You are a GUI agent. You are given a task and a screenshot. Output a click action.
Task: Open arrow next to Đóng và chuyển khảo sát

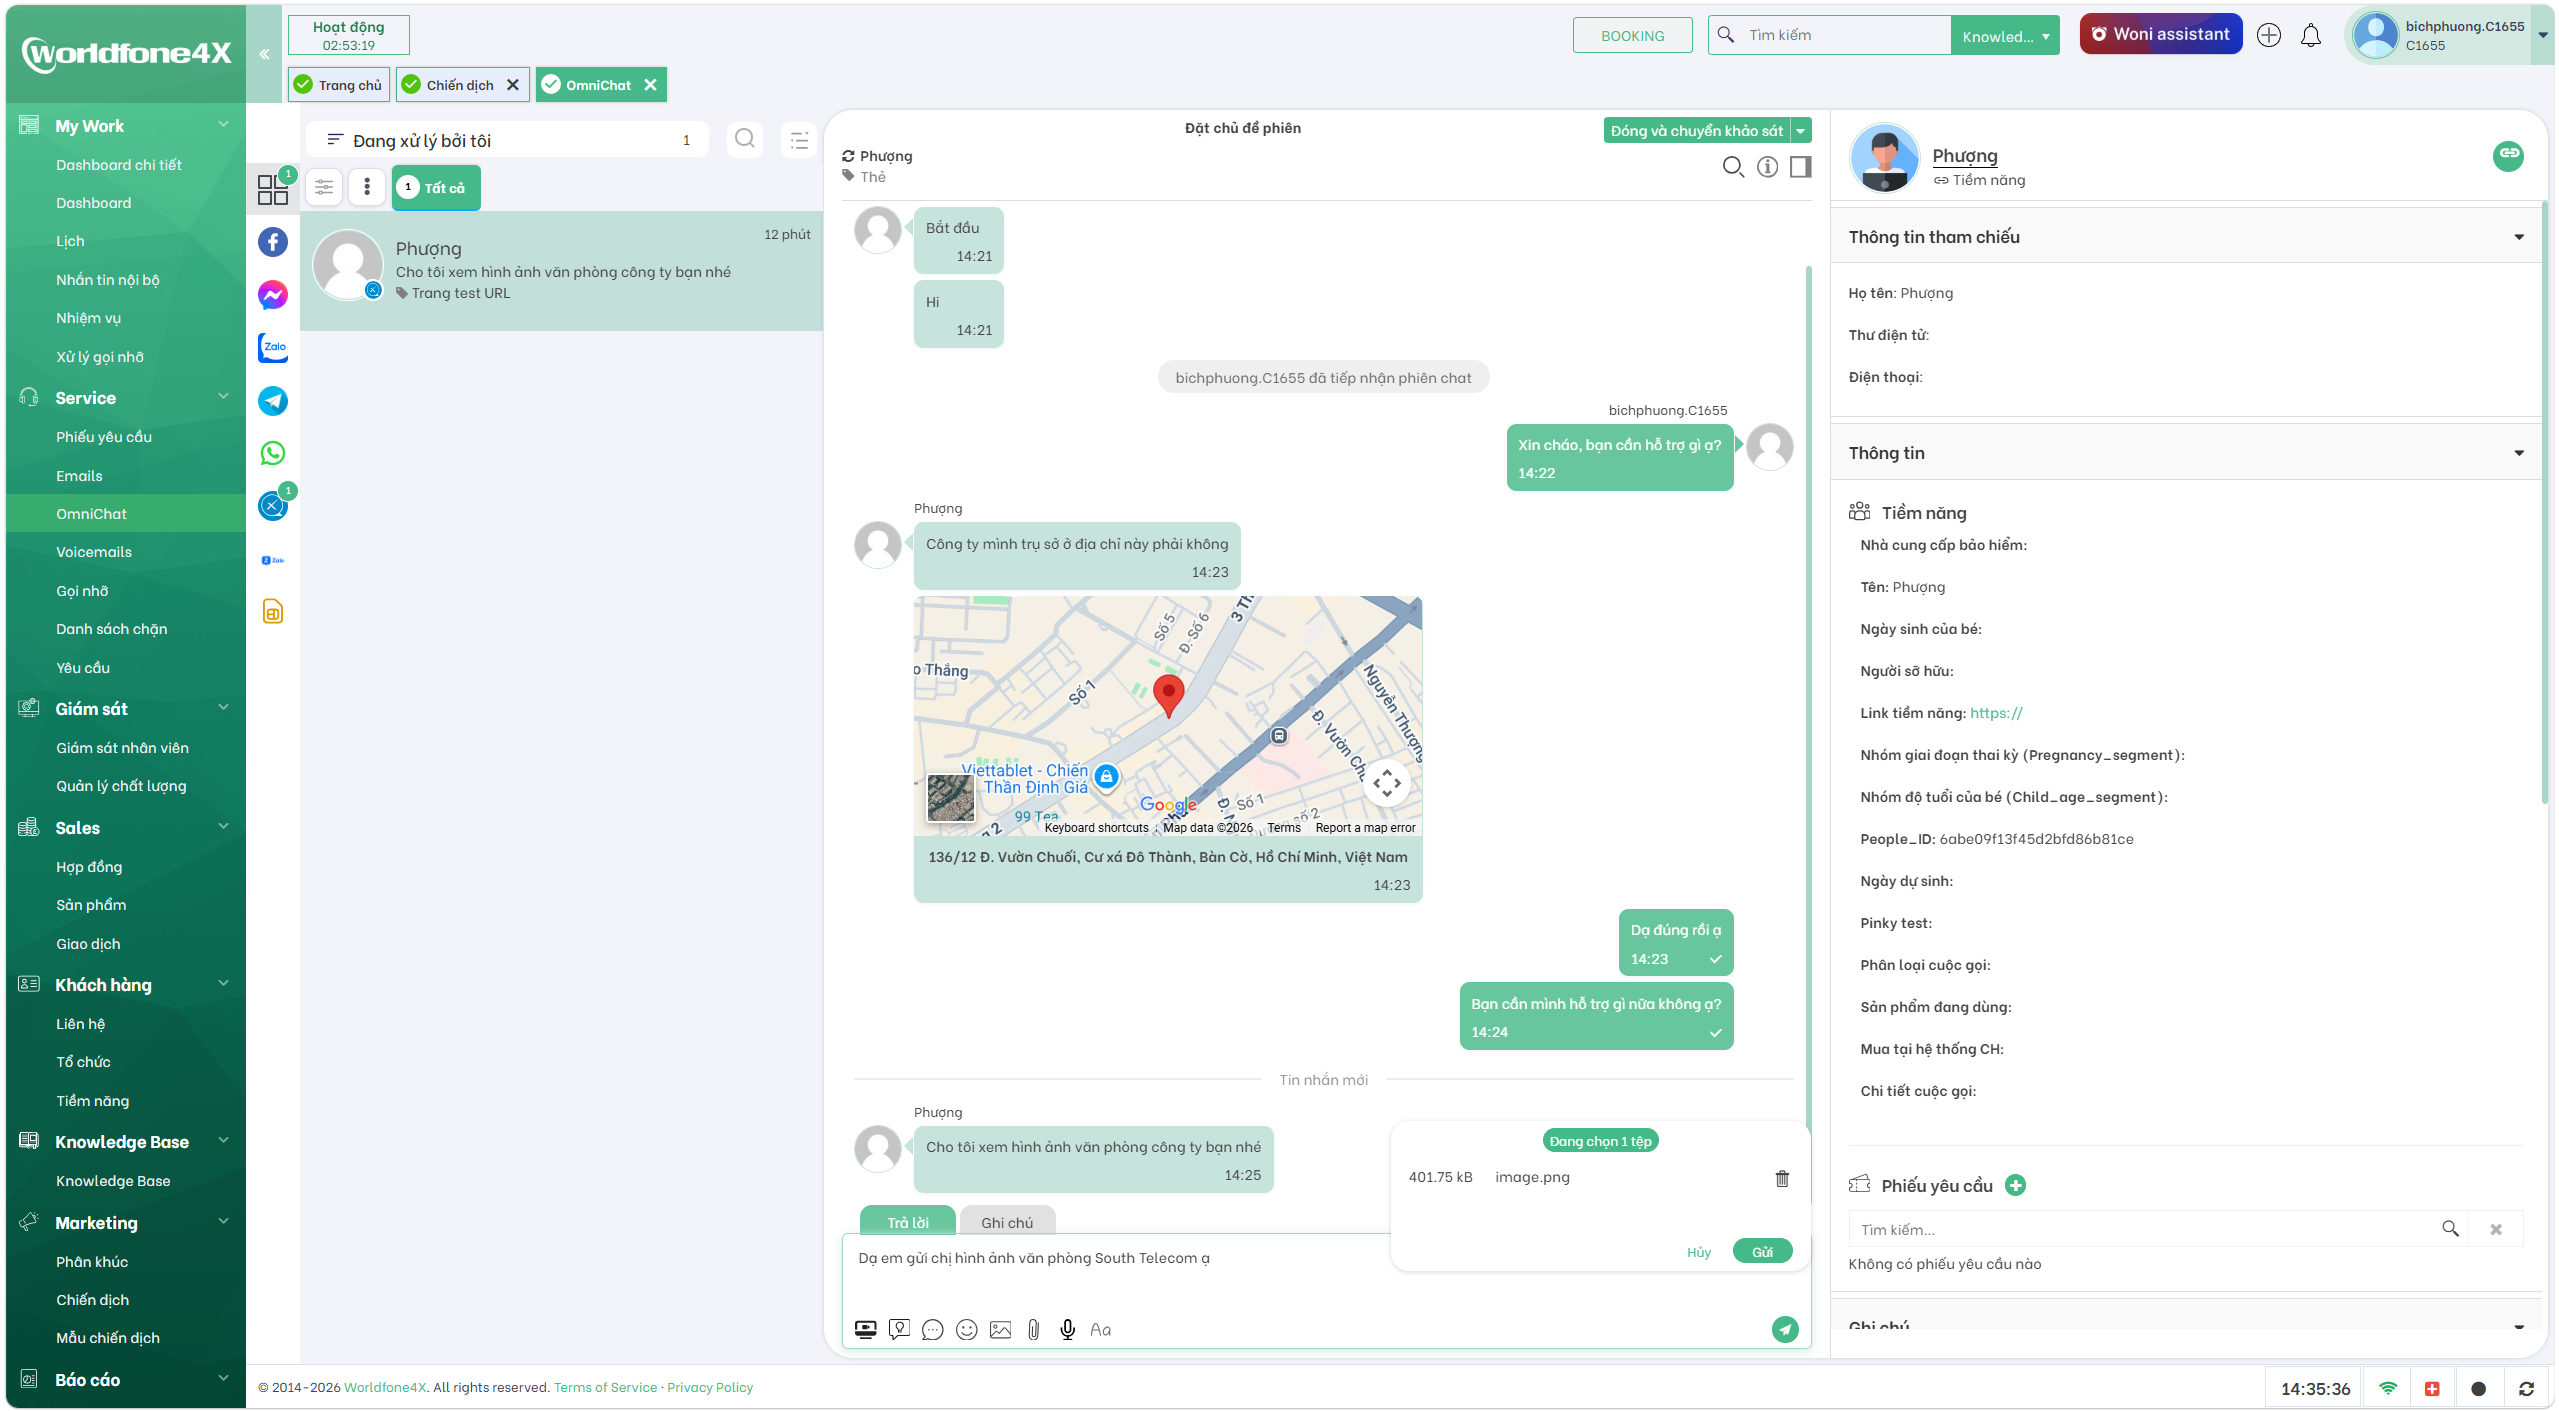coord(1801,131)
